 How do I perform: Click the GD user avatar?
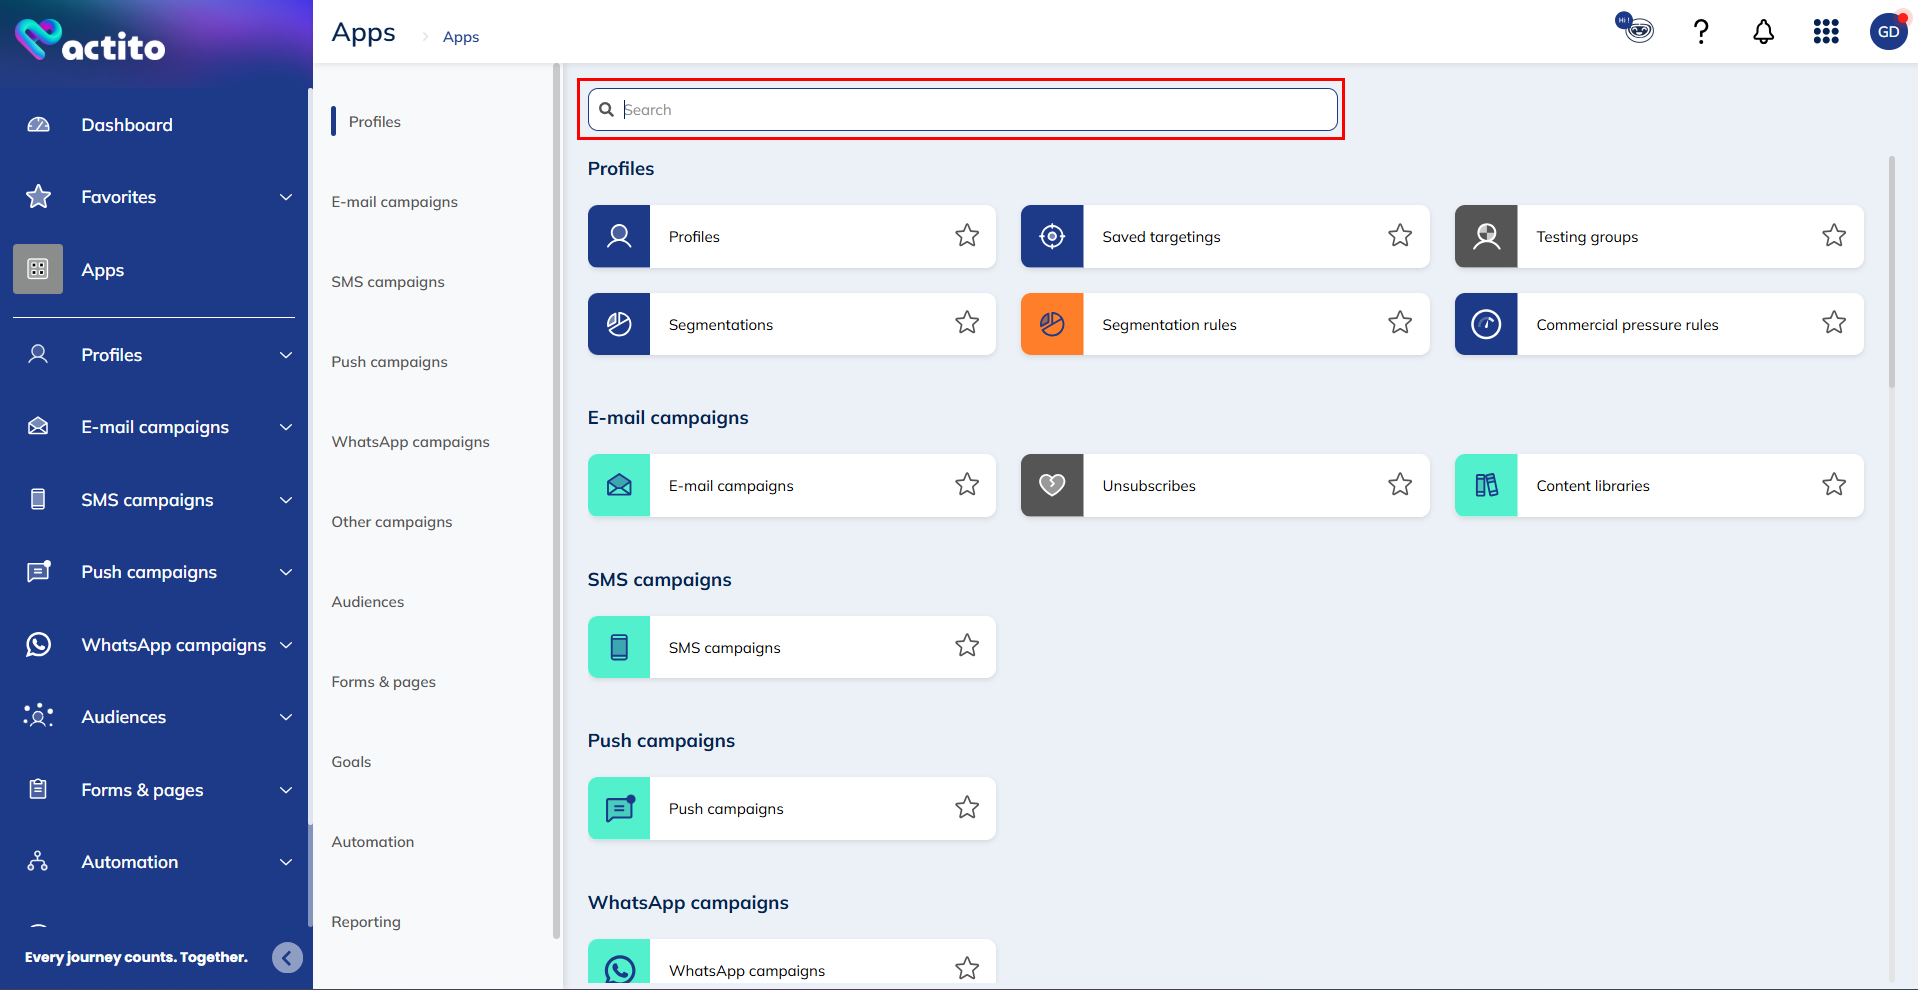point(1888,32)
